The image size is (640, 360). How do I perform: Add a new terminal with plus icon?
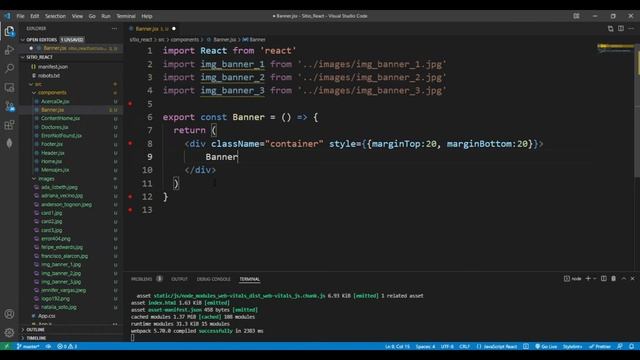pos(588,278)
